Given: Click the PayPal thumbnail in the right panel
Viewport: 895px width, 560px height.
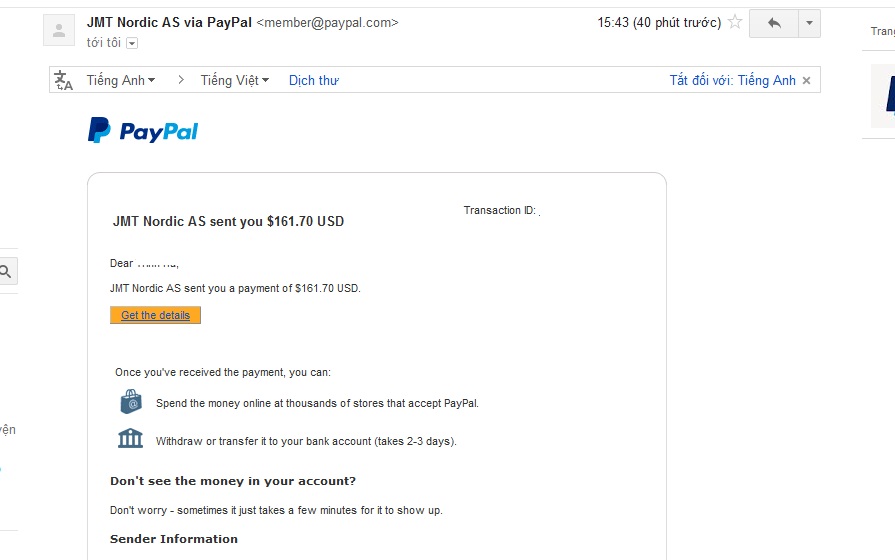Looking at the screenshot, I should pyautogui.click(x=888, y=96).
